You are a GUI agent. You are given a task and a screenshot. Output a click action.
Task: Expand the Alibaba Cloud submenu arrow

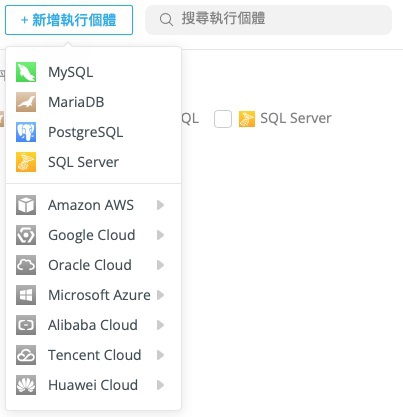pyautogui.click(x=160, y=325)
